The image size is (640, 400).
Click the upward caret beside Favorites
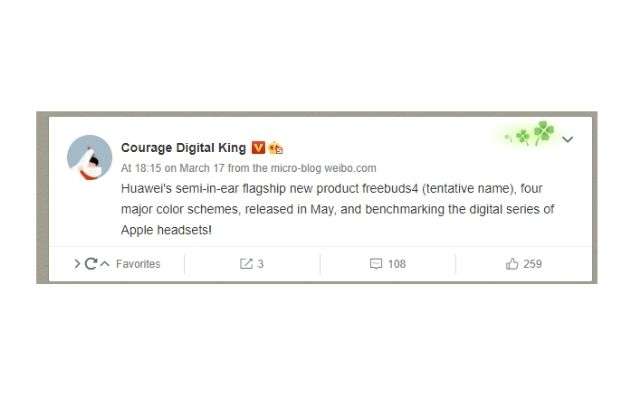point(105,264)
